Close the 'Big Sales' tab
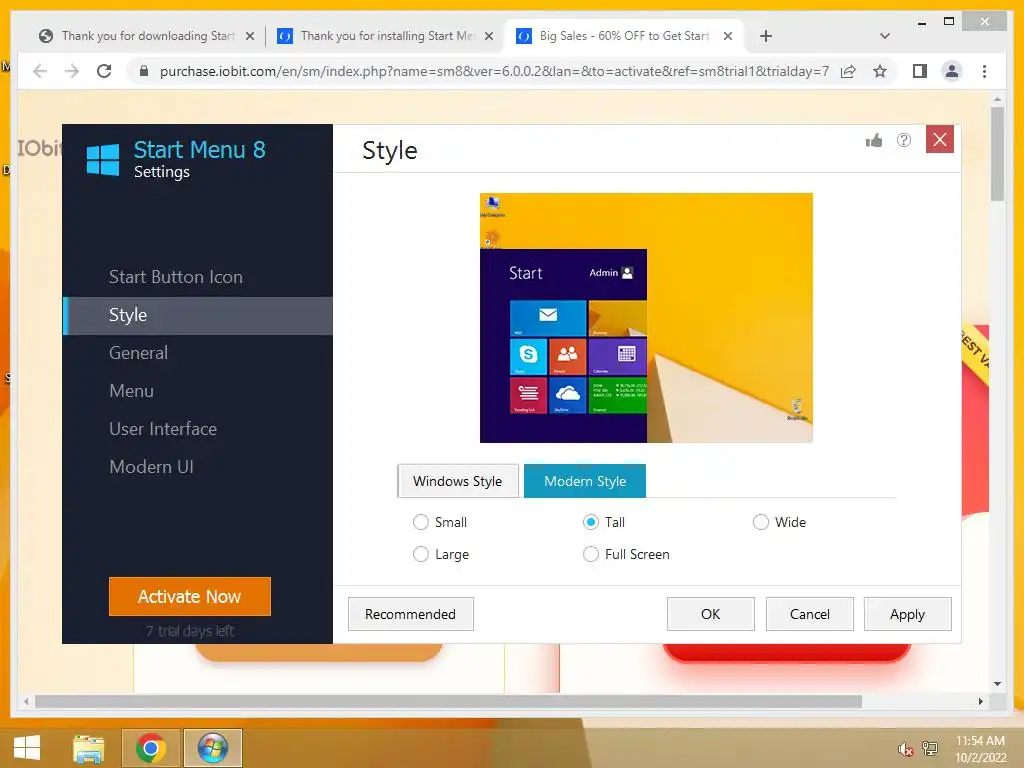This screenshot has height=768, width=1024. 728,37
